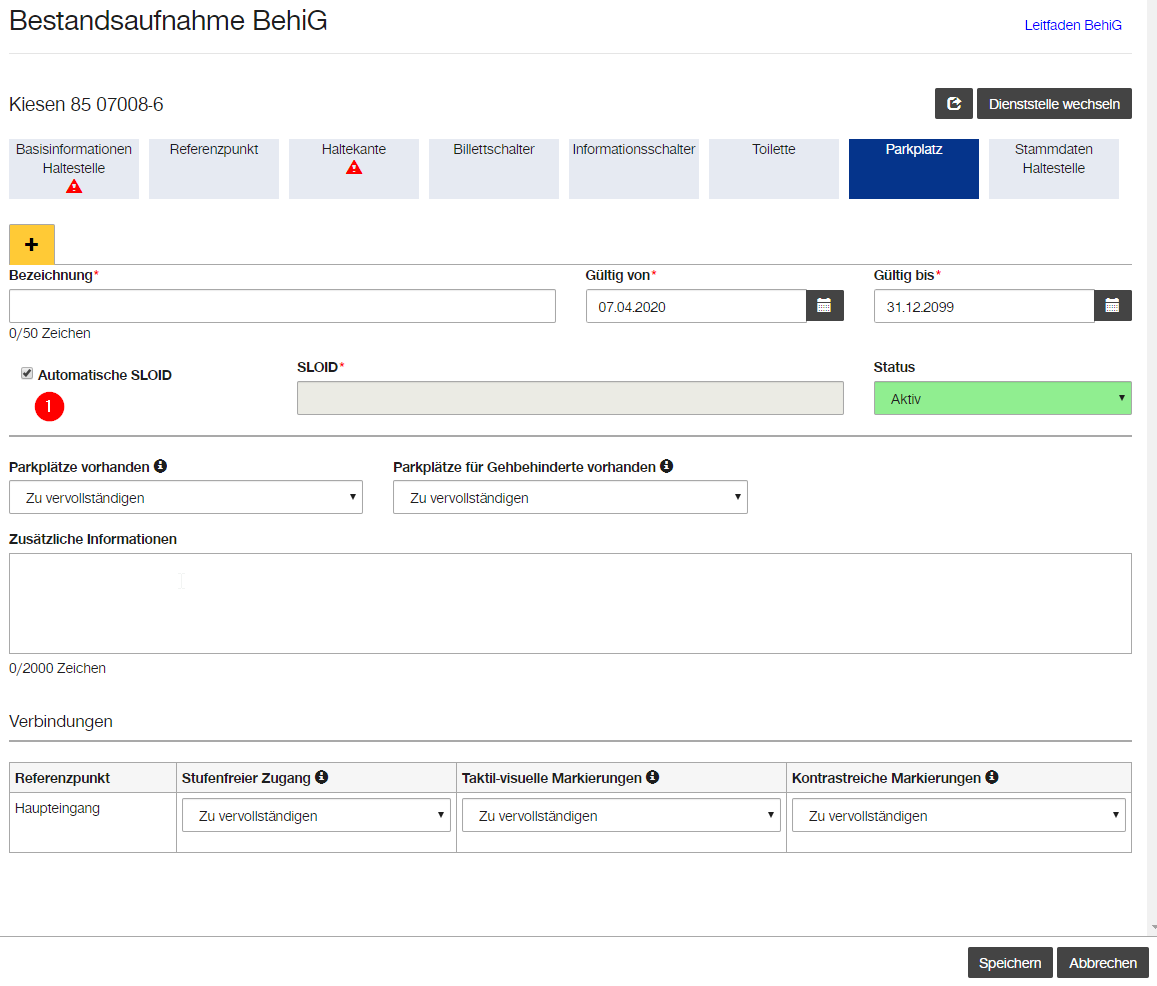Screen dimensions: 1157x986
Task: Click info icon for Stufenfreier Zugang
Action: click(322, 776)
